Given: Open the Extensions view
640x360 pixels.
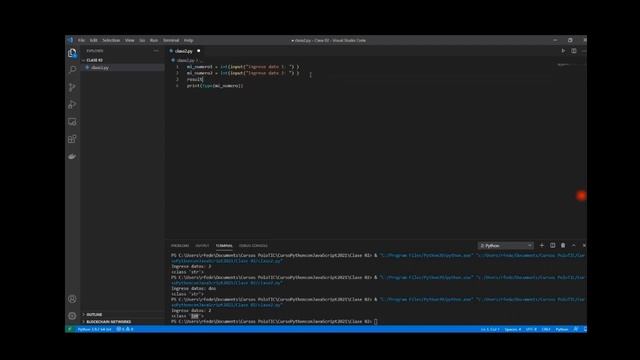Looking at the screenshot, I should (x=72, y=139).
